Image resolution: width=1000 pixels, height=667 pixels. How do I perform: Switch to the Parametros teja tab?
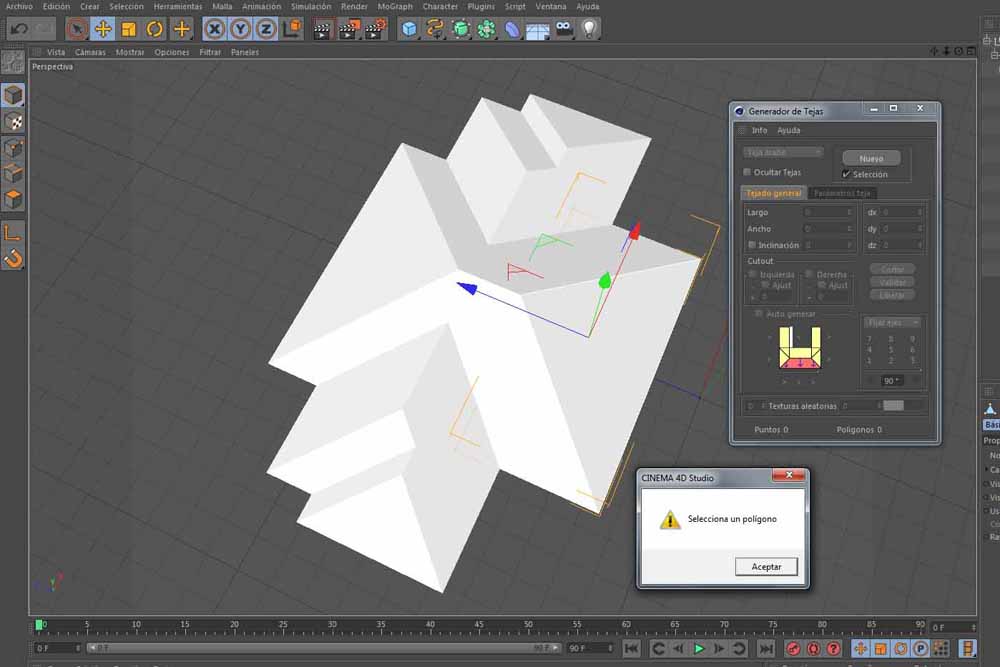[x=842, y=193]
